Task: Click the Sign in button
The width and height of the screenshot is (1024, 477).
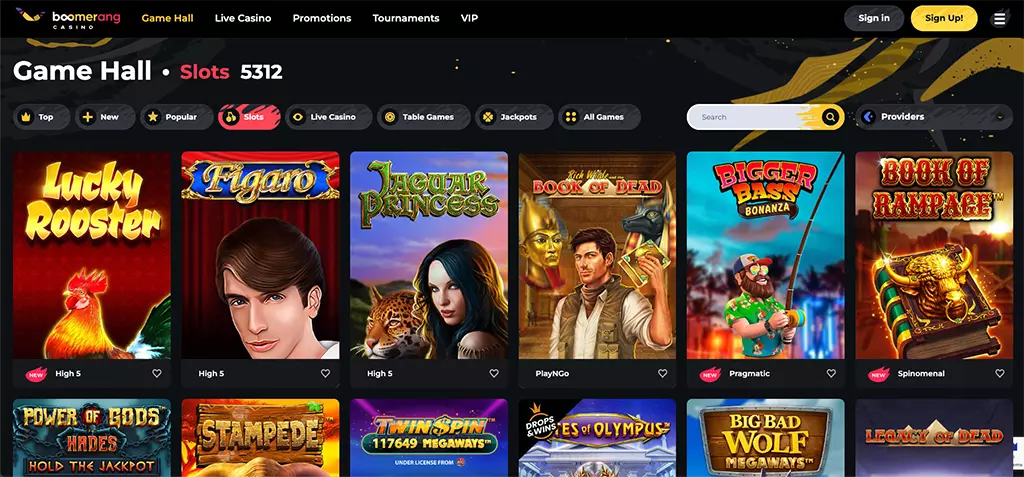Action: click(x=874, y=18)
